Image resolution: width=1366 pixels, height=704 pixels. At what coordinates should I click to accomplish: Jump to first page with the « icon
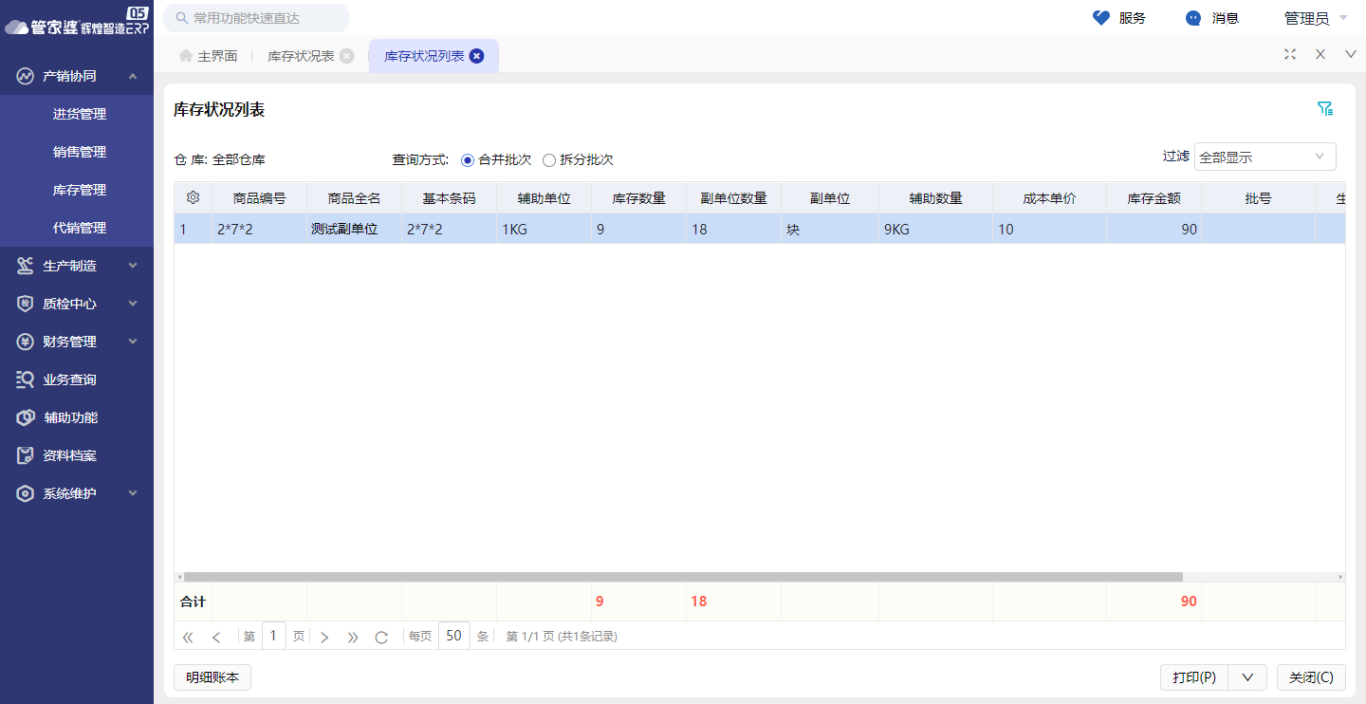(x=187, y=636)
